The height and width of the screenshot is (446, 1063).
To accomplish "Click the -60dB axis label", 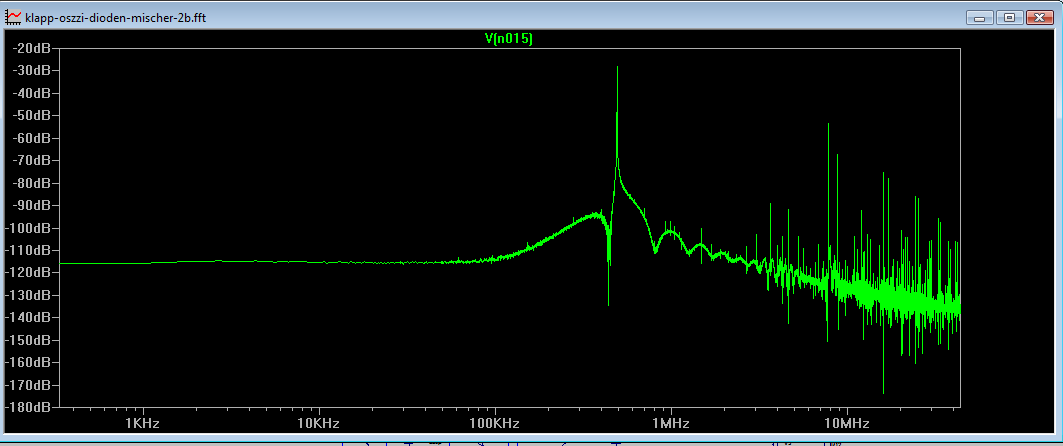I will tap(31, 138).
